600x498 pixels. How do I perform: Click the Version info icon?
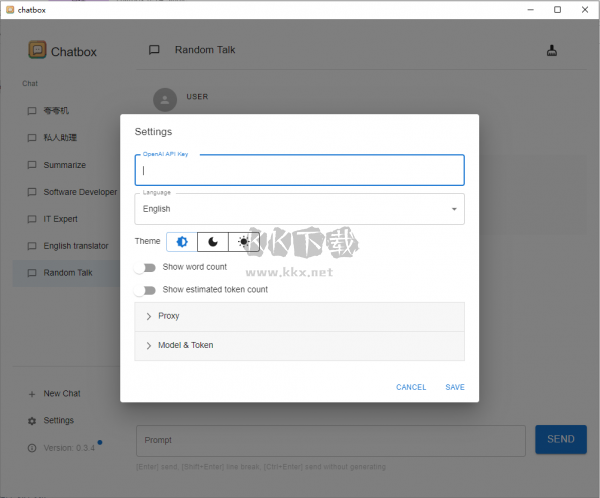tap(32, 448)
